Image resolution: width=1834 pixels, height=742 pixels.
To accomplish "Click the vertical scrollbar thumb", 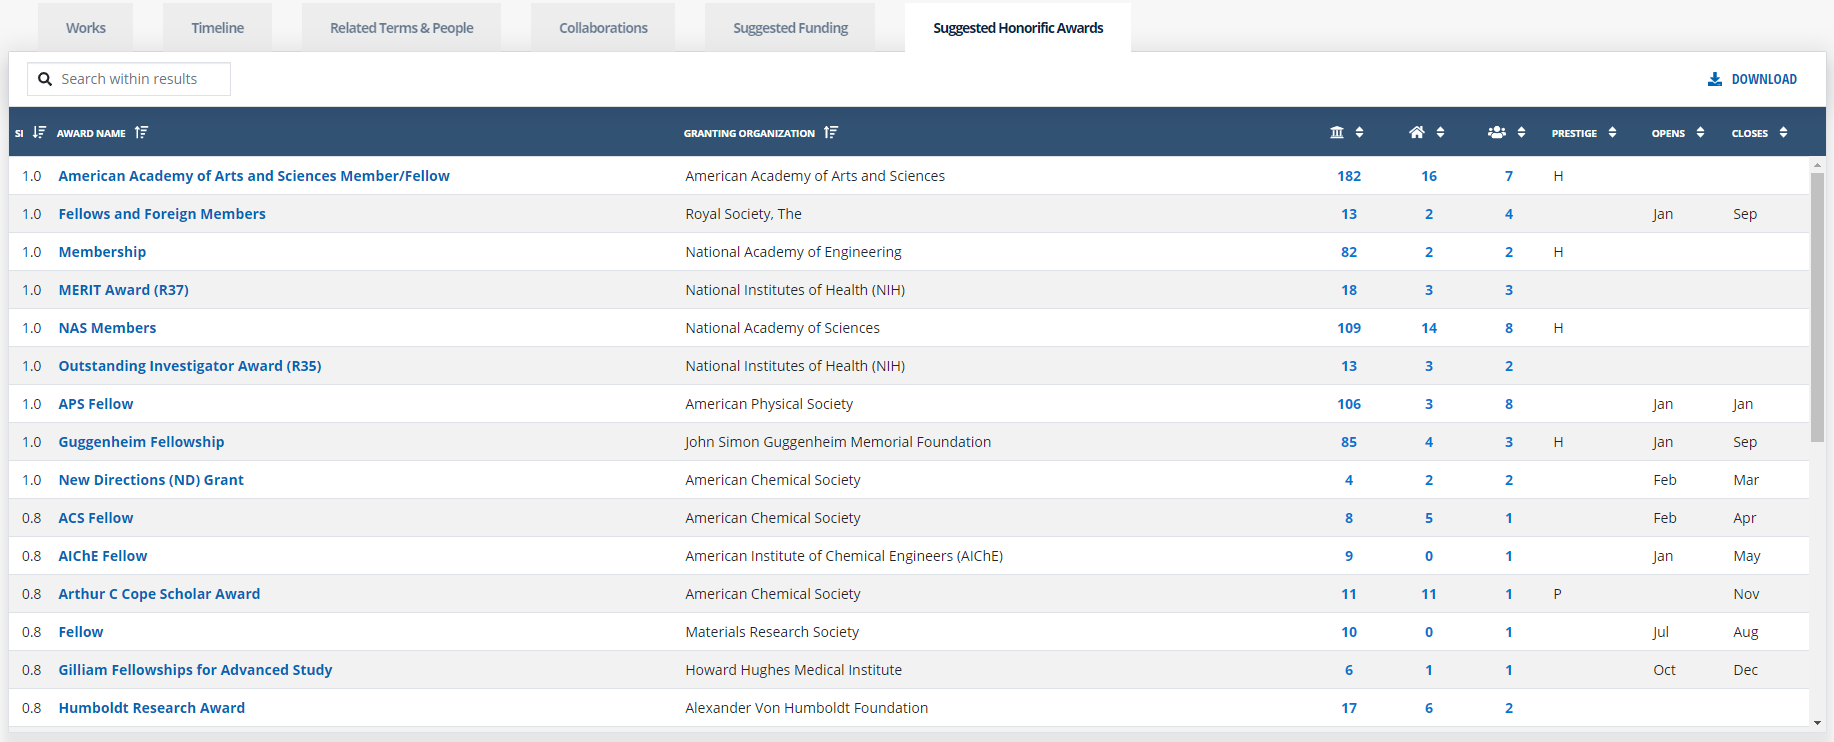I will pyautogui.click(x=1817, y=307).
